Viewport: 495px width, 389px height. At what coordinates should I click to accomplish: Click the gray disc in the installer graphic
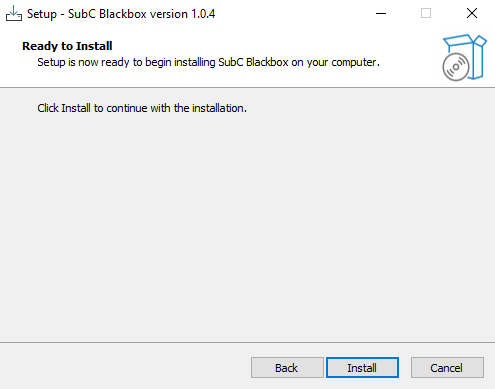[456, 67]
